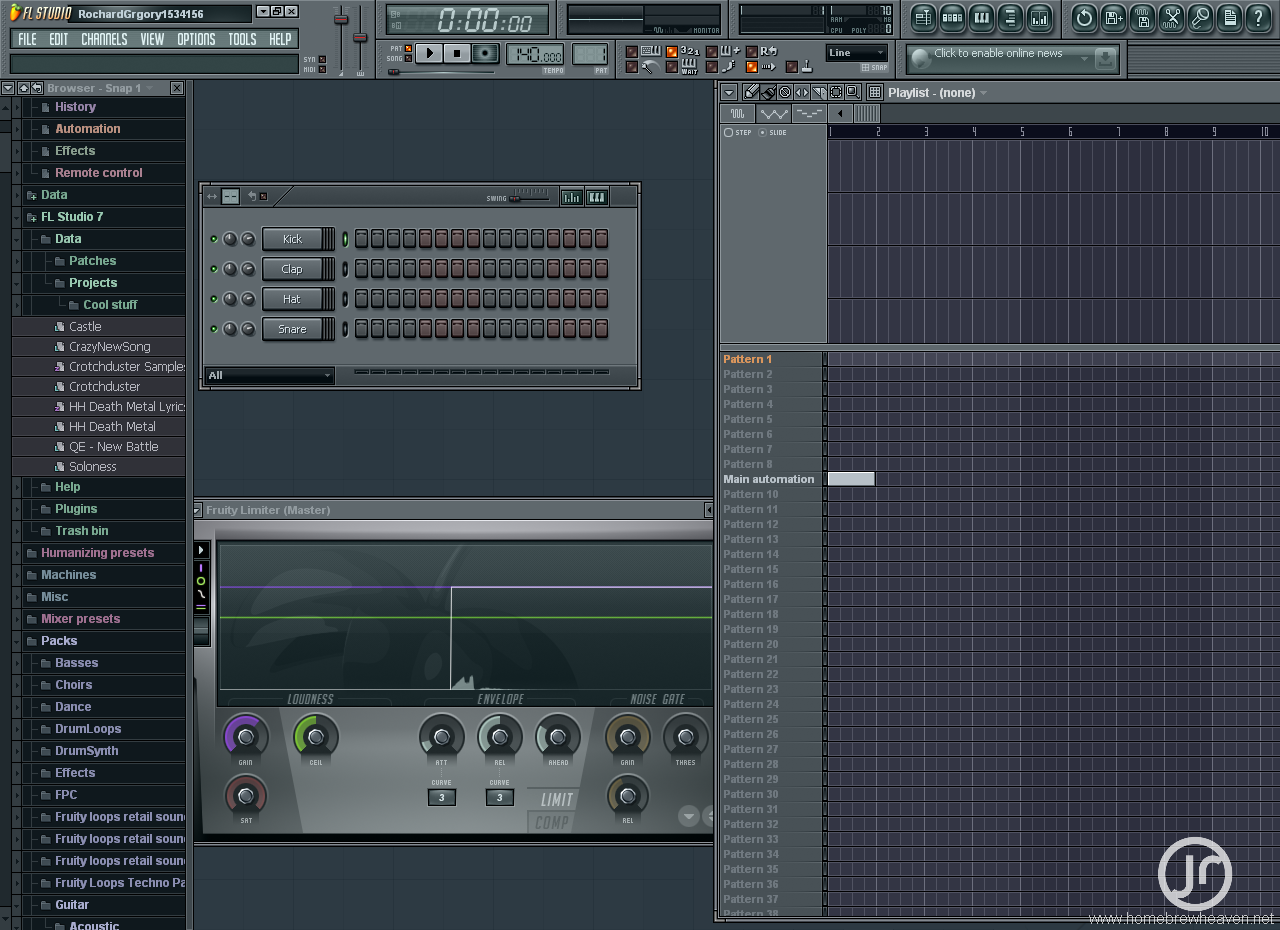Image resolution: width=1280 pixels, height=930 pixels.
Task: Toggle the Kick channel mute LED
Action: [x=213, y=239]
